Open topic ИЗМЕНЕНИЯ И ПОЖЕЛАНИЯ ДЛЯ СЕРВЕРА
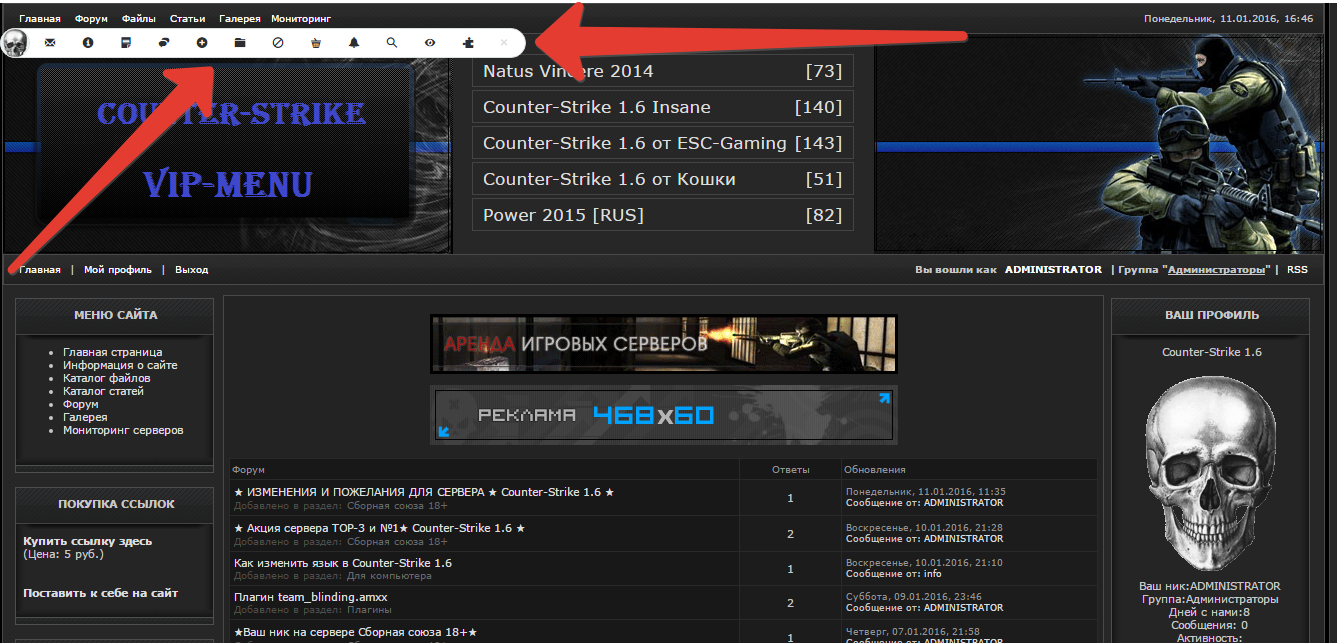Image resolution: width=1337 pixels, height=643 pixels. pos(424,493)
